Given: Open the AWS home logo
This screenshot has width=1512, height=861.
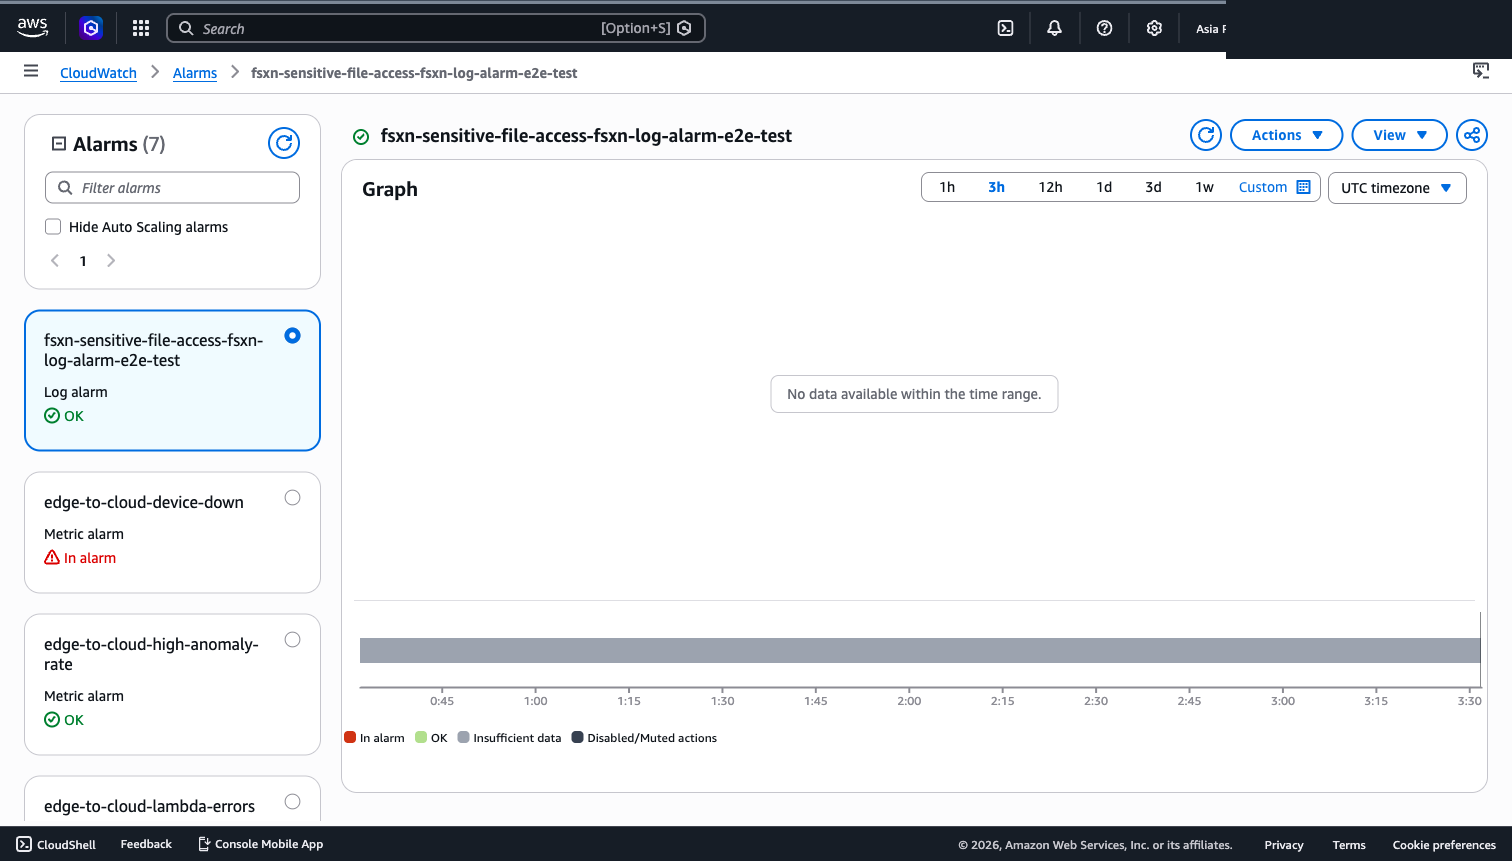Looking at the screenshot, I should click(x=32, y=28).
